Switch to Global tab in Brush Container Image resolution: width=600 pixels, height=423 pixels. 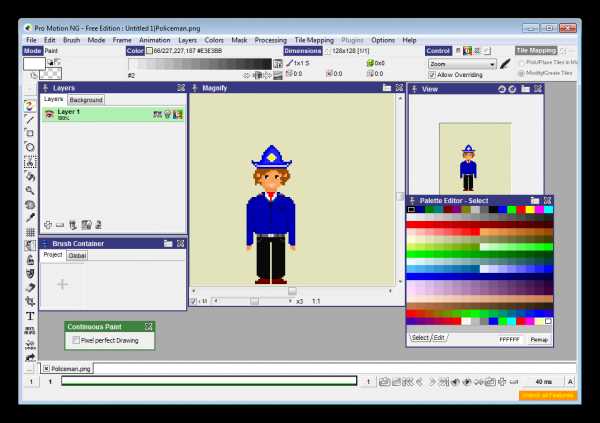pyautogui.click(x=77, y=256)
